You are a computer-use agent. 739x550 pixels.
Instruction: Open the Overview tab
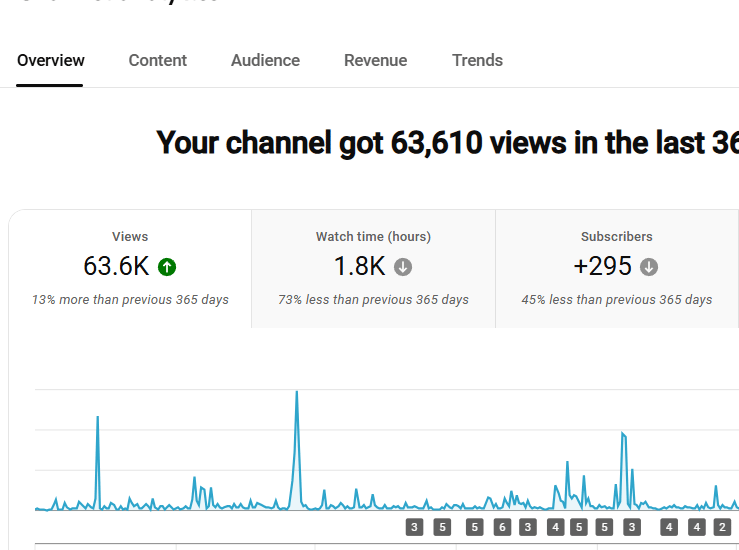[x=50, y=60]
